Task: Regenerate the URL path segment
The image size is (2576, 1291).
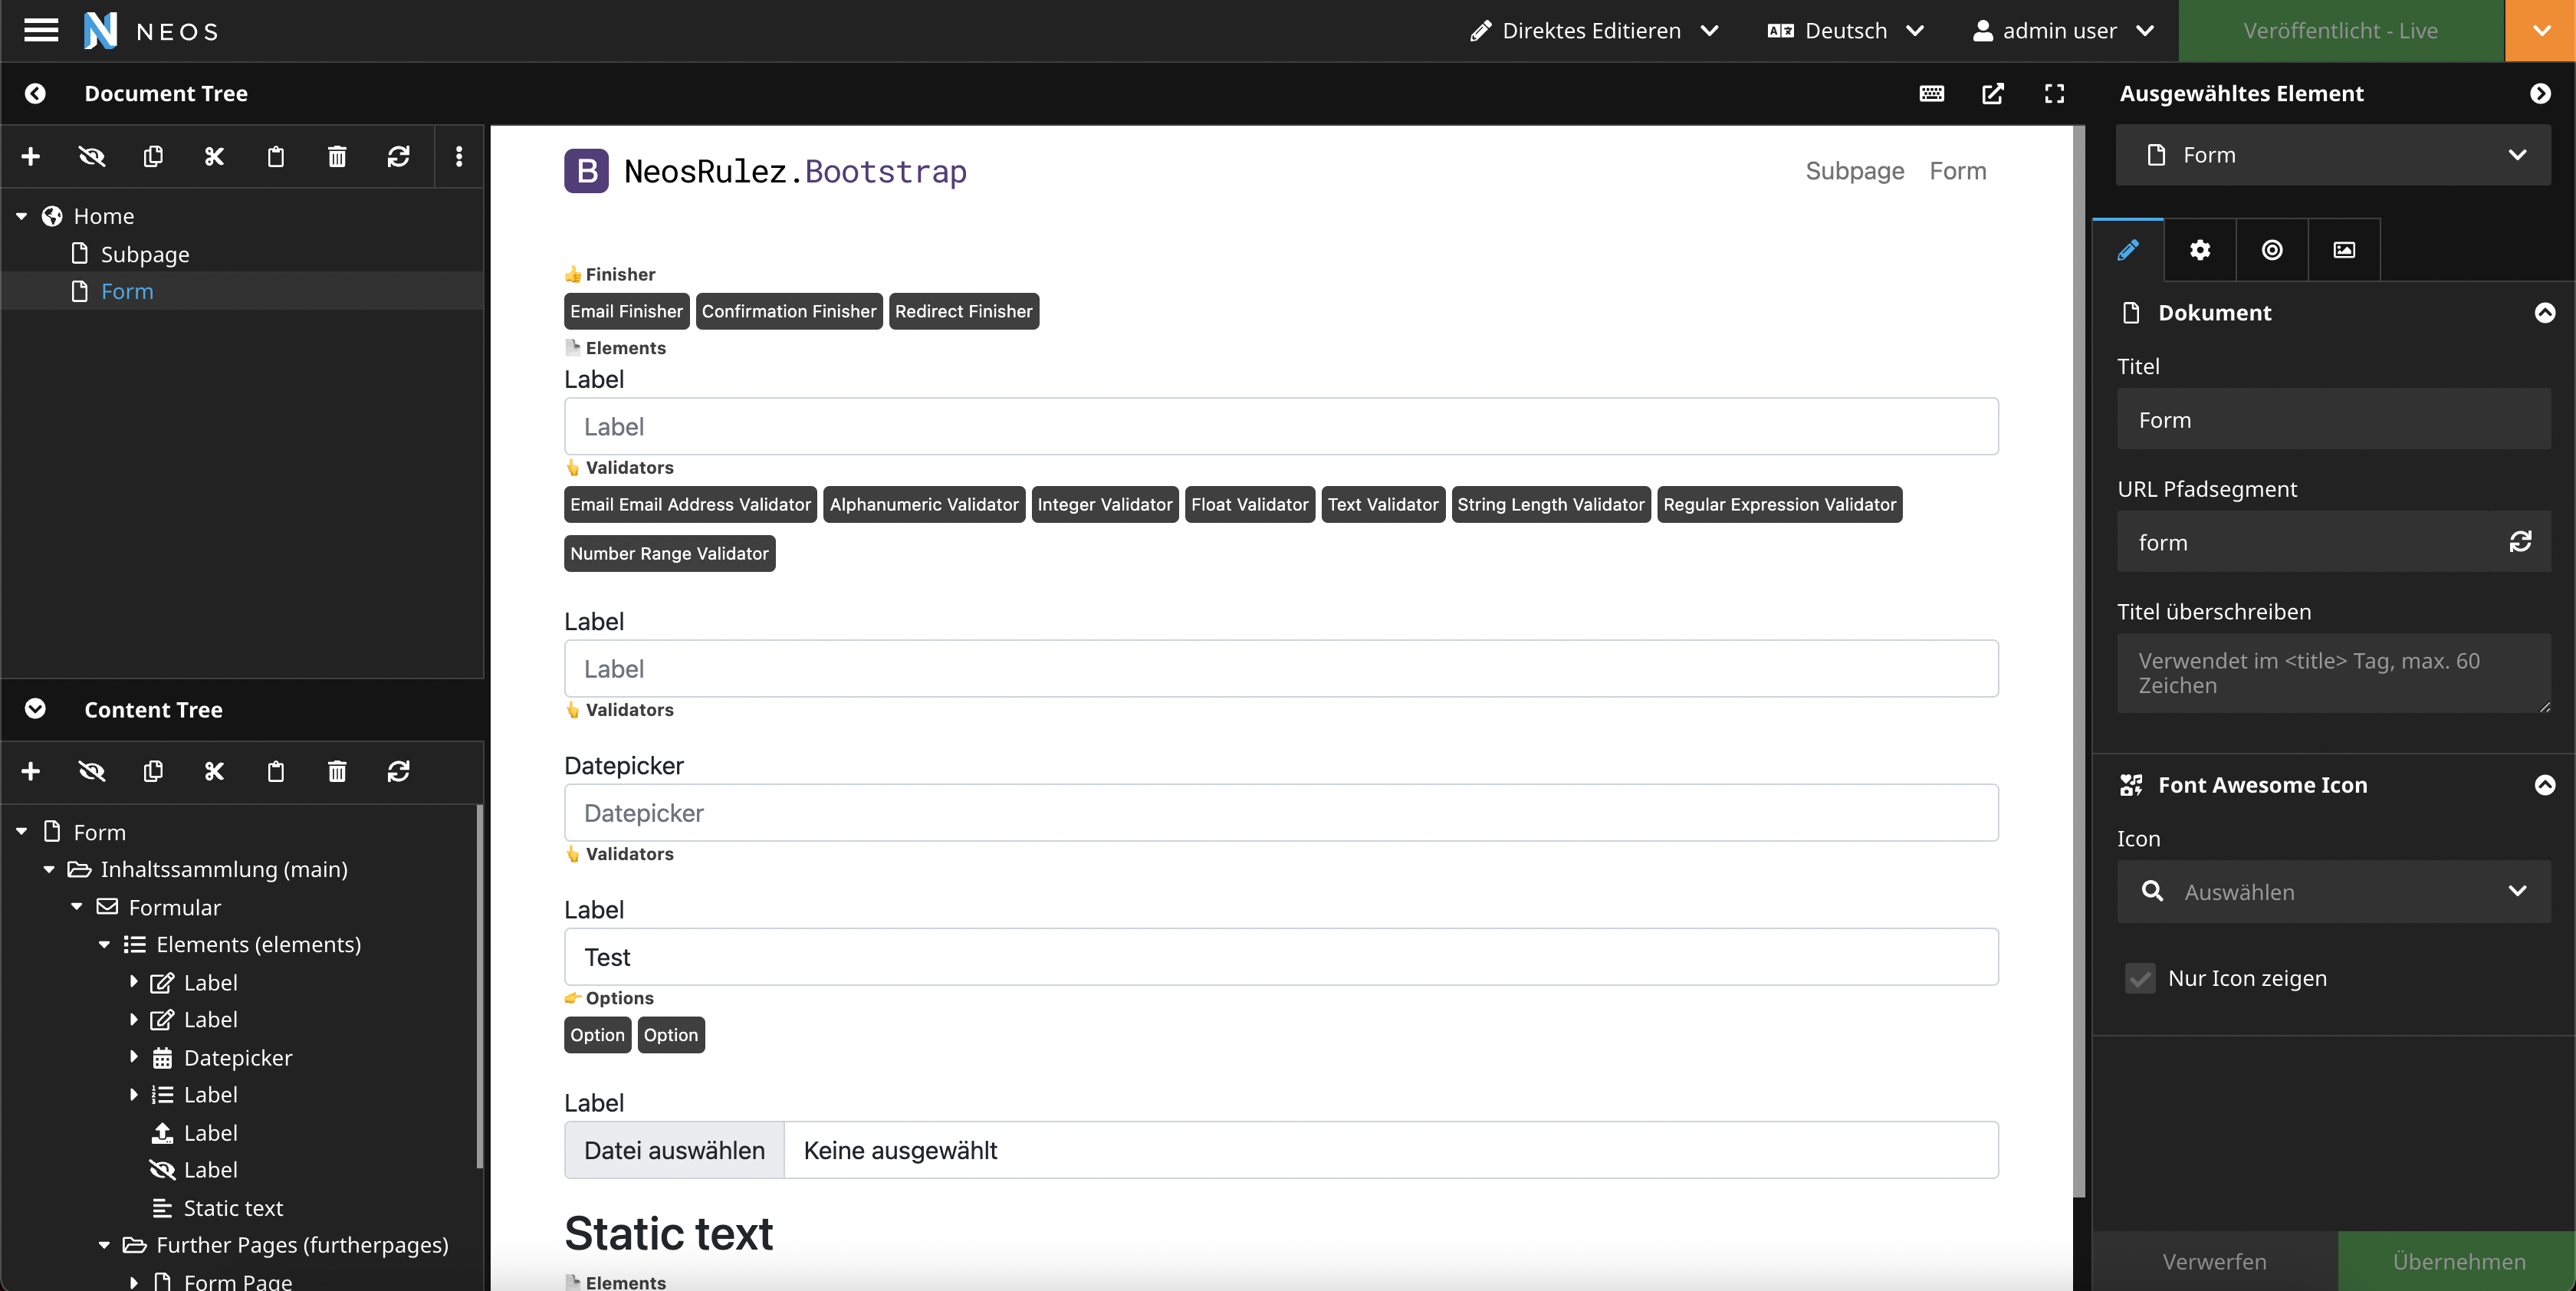Action: 2519,542
